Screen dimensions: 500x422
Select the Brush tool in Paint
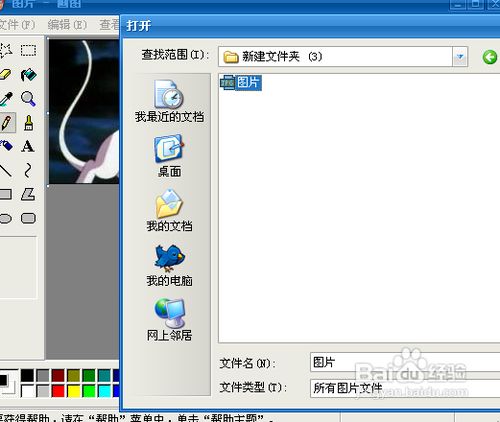tap(28, 123)
